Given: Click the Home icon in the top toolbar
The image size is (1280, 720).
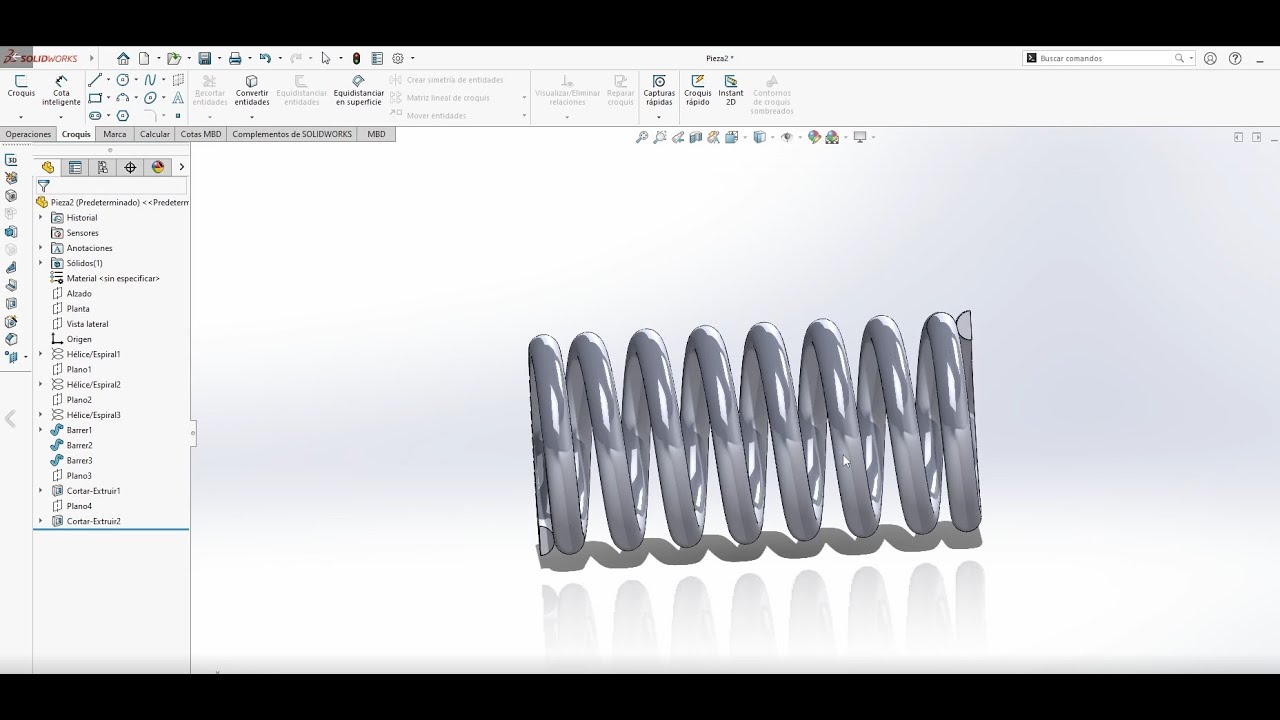Looking at the screenshot, I should tap(123, 58).
